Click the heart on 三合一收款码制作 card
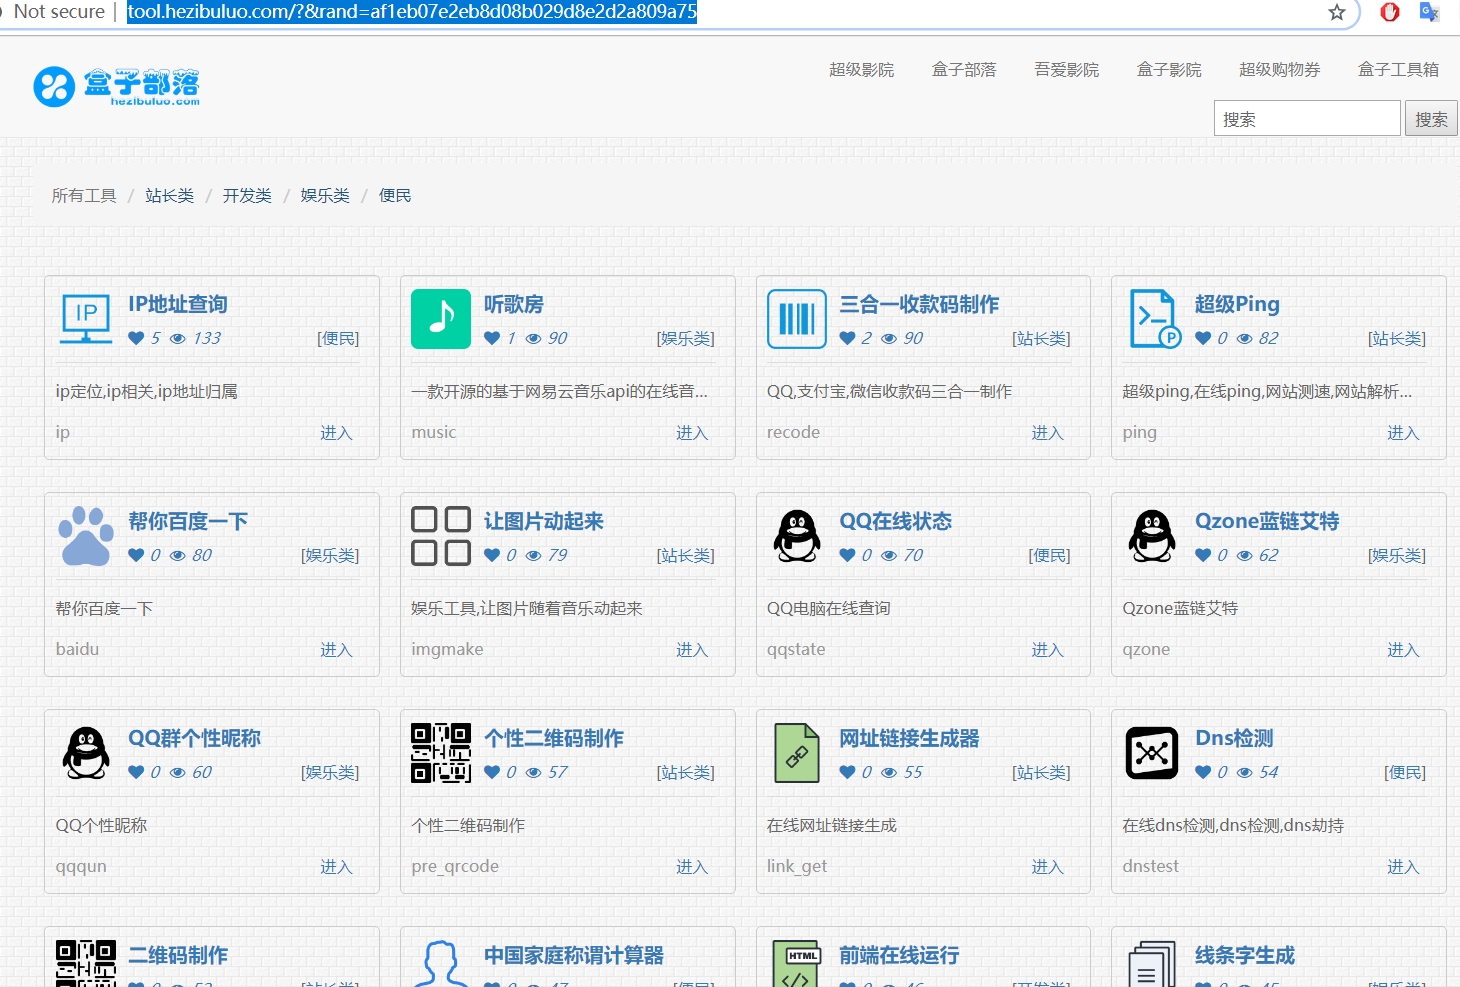Image resolution: width=1460 pixels, height=987 pixels. pyautogui.click(x=847, y=338)
